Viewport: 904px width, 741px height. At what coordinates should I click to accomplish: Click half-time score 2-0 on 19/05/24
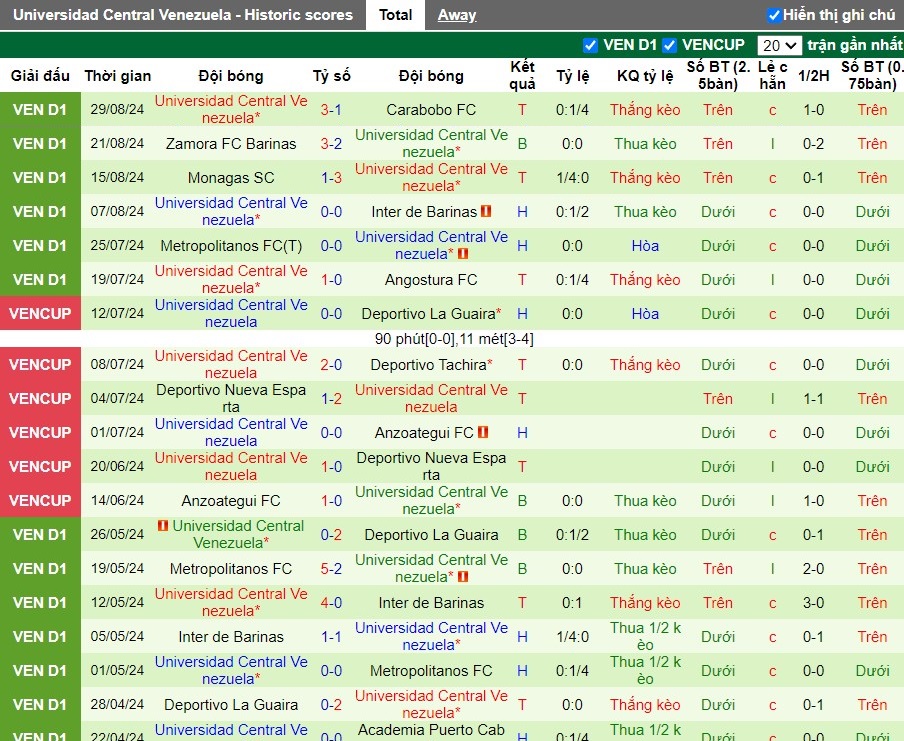tap(813, 569)
